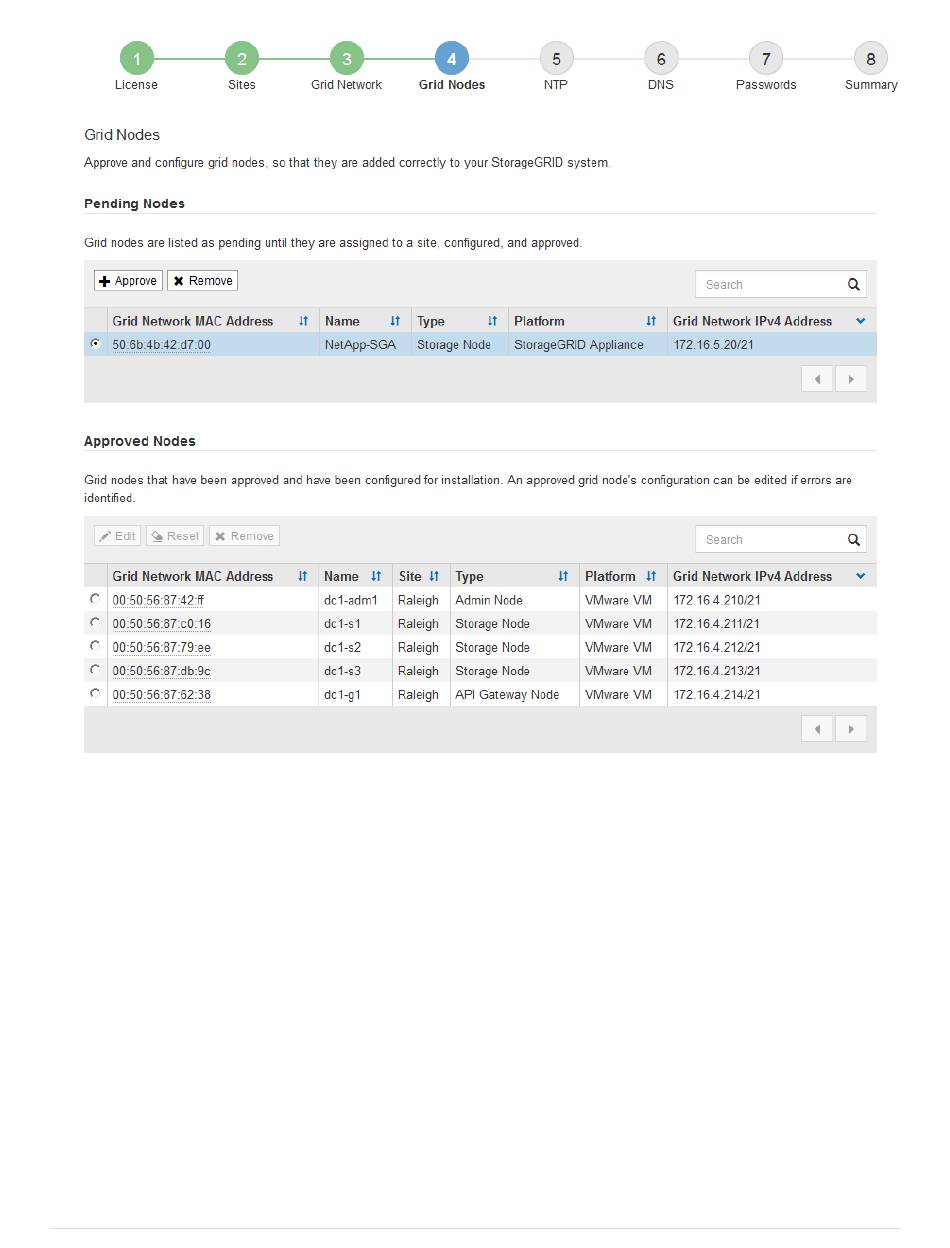950x1248 pixels.
Task: Open MAC address link 00:50:56:87:42:ff
Action: click(x=158, y=600)
